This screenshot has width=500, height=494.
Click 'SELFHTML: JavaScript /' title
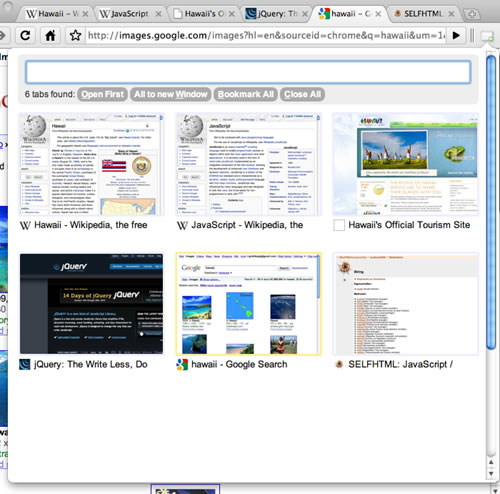pos(401,364)
